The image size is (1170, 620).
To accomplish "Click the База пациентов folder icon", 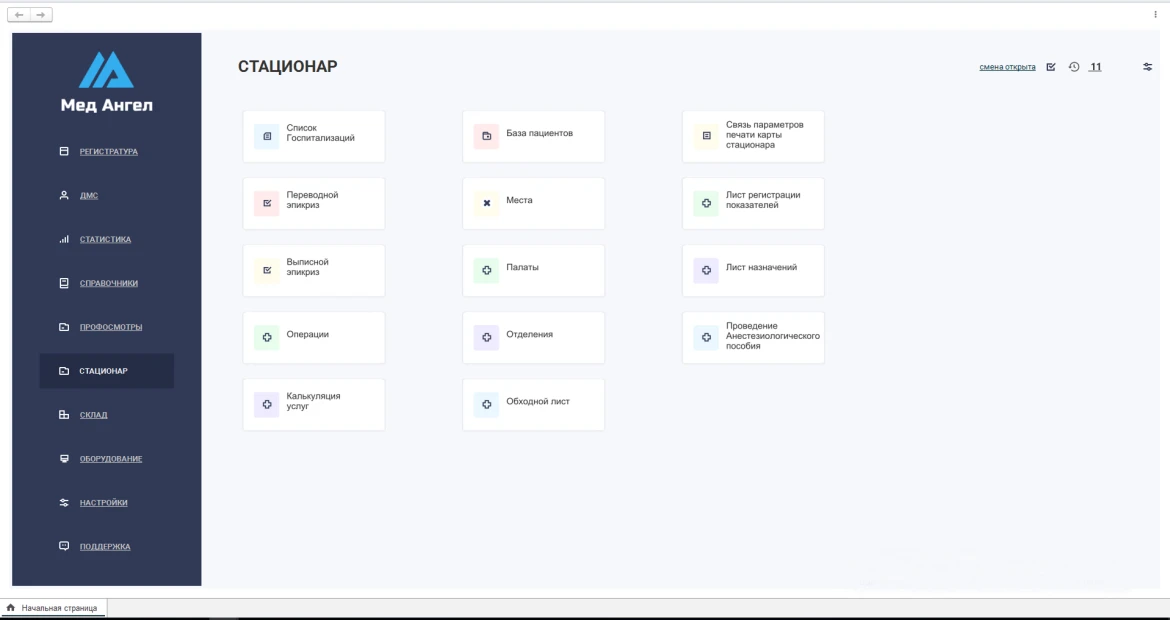I will (487, 137).
